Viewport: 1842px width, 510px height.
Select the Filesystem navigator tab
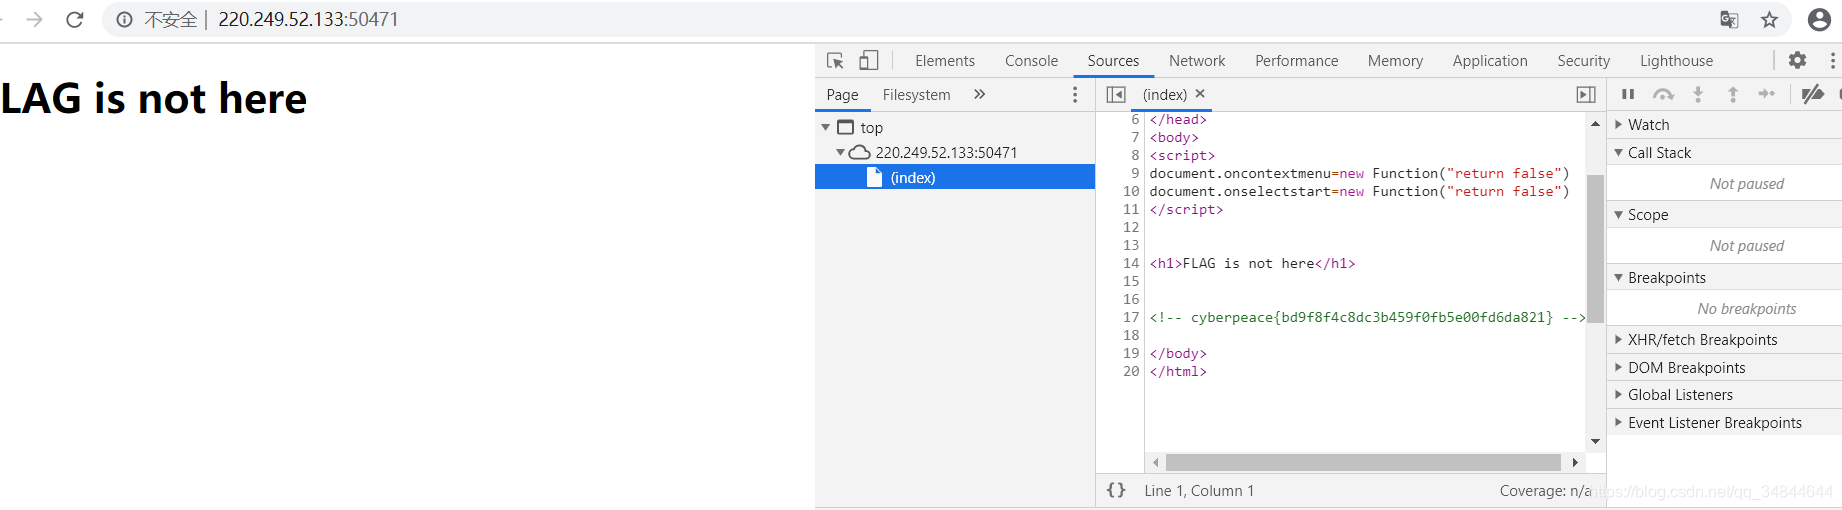point(916,95)
